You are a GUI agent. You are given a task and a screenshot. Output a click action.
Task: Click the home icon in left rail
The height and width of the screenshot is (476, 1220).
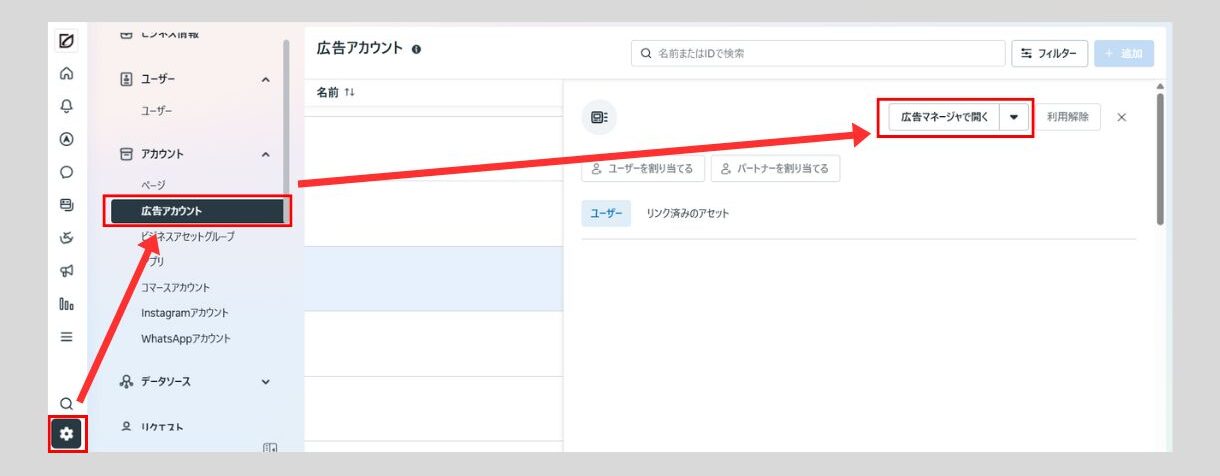pos(67,73)
